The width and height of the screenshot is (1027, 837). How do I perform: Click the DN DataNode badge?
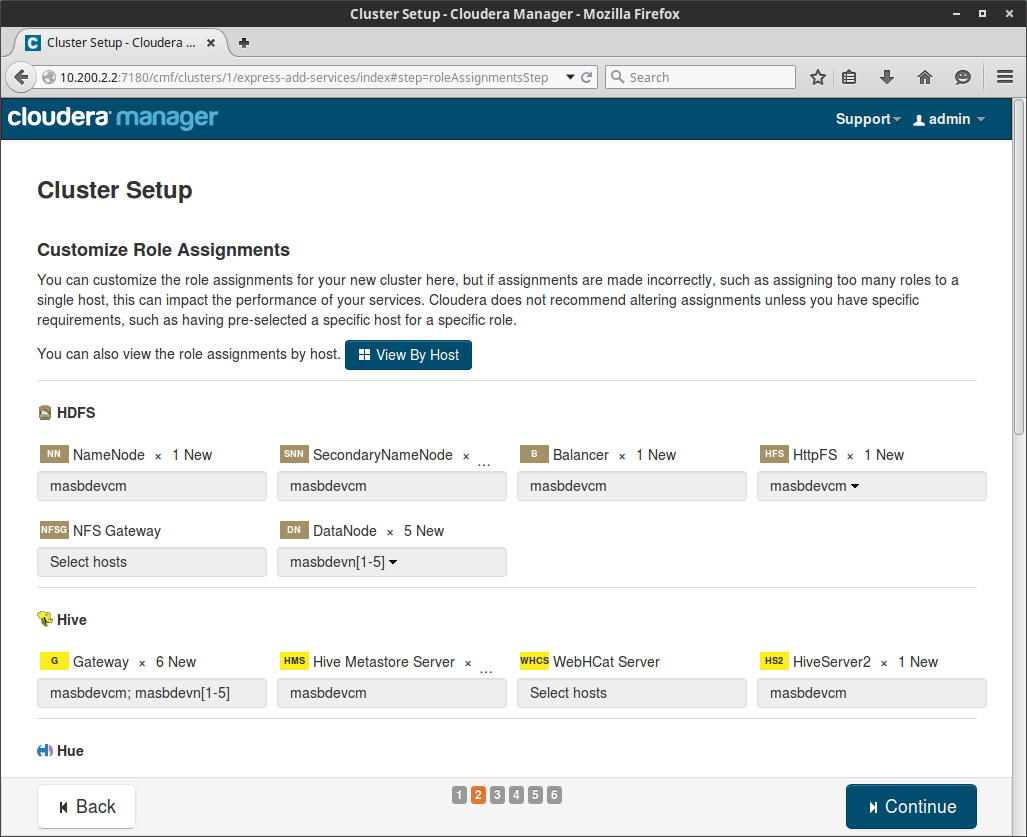[x=293, y=530]
